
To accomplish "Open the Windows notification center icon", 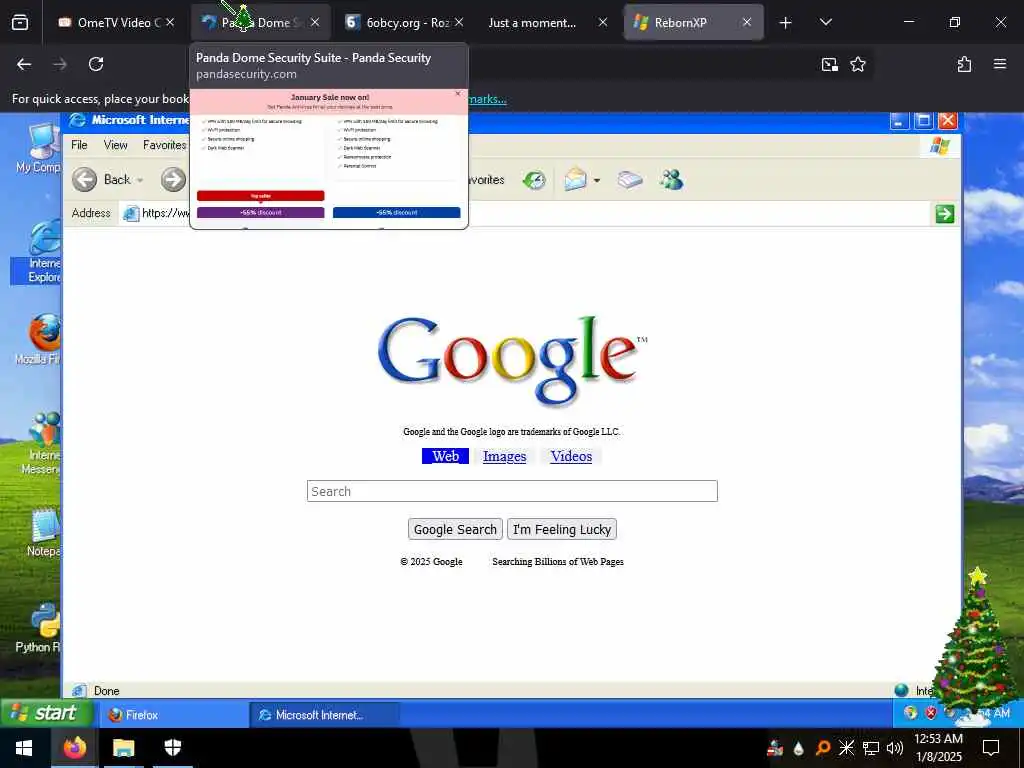I will [x=991, y=748].
